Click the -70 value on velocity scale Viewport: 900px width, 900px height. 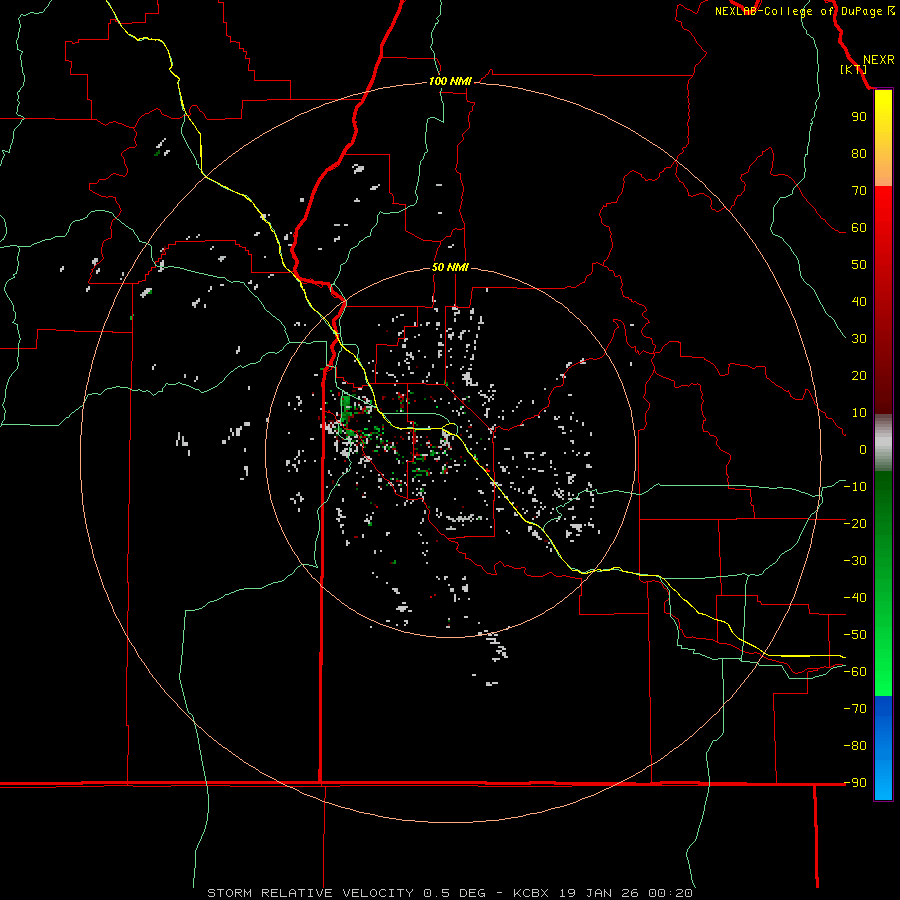855,709
